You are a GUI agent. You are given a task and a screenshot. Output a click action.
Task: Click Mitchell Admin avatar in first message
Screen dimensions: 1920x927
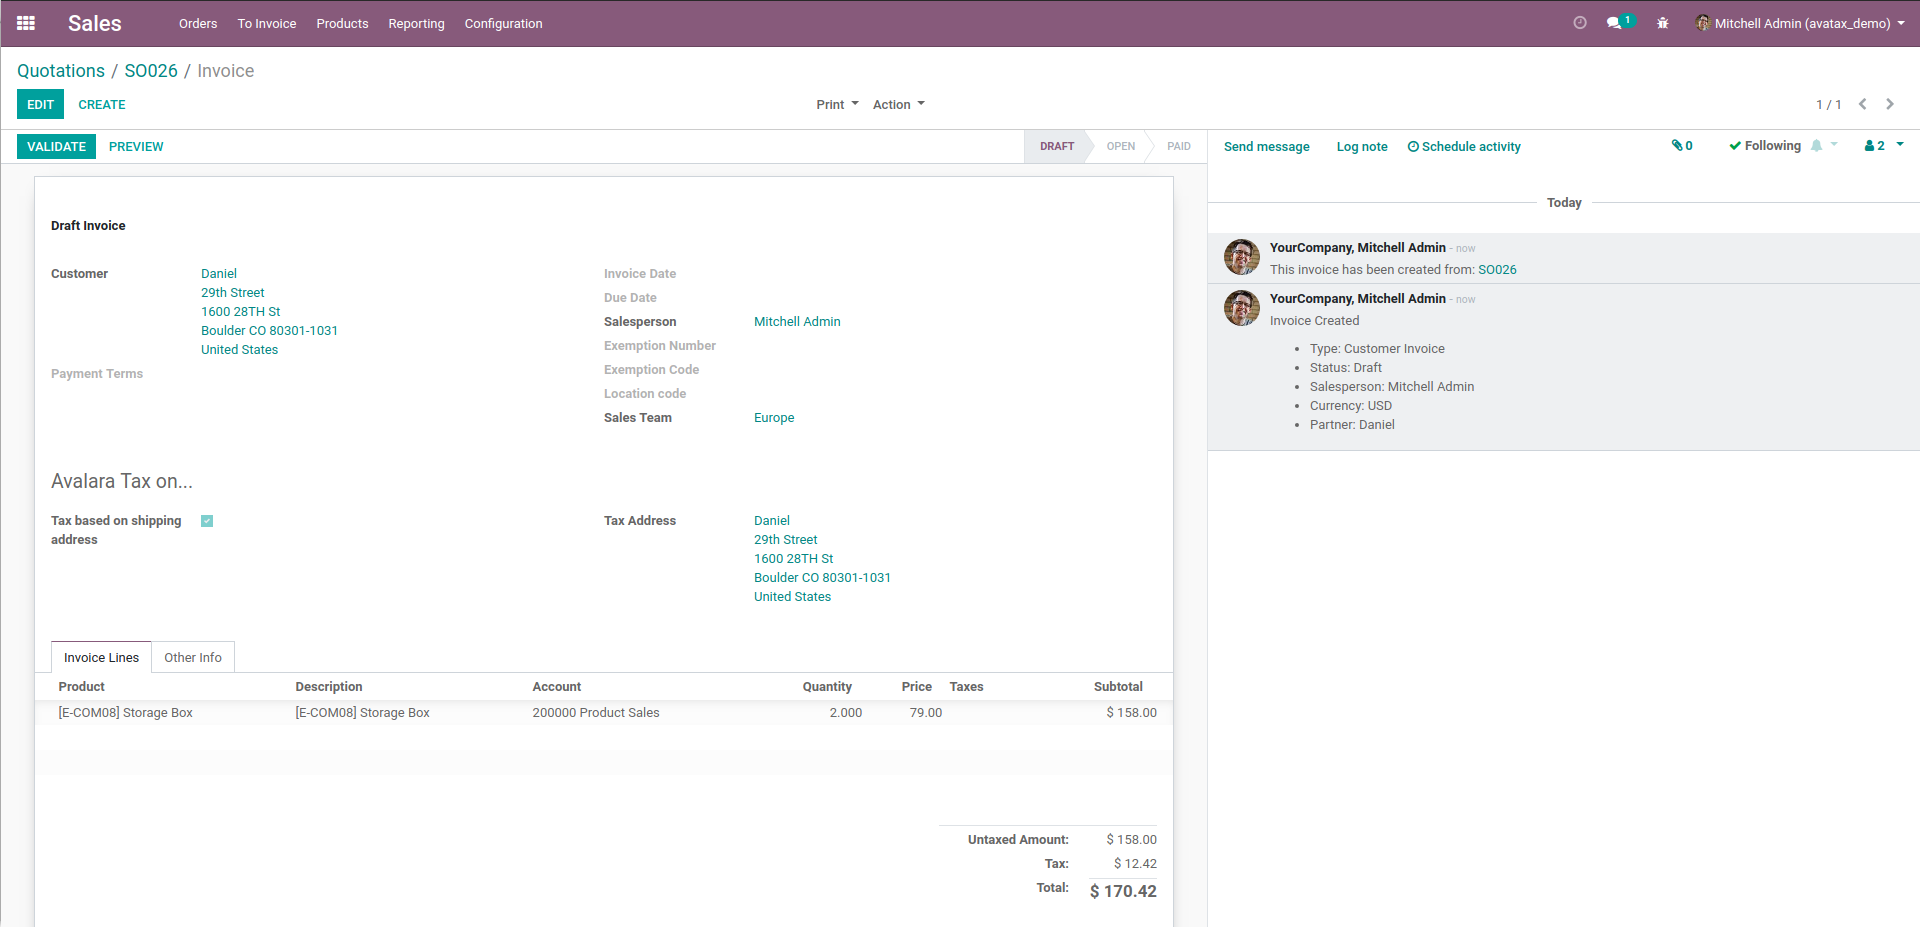(1242, 257)
